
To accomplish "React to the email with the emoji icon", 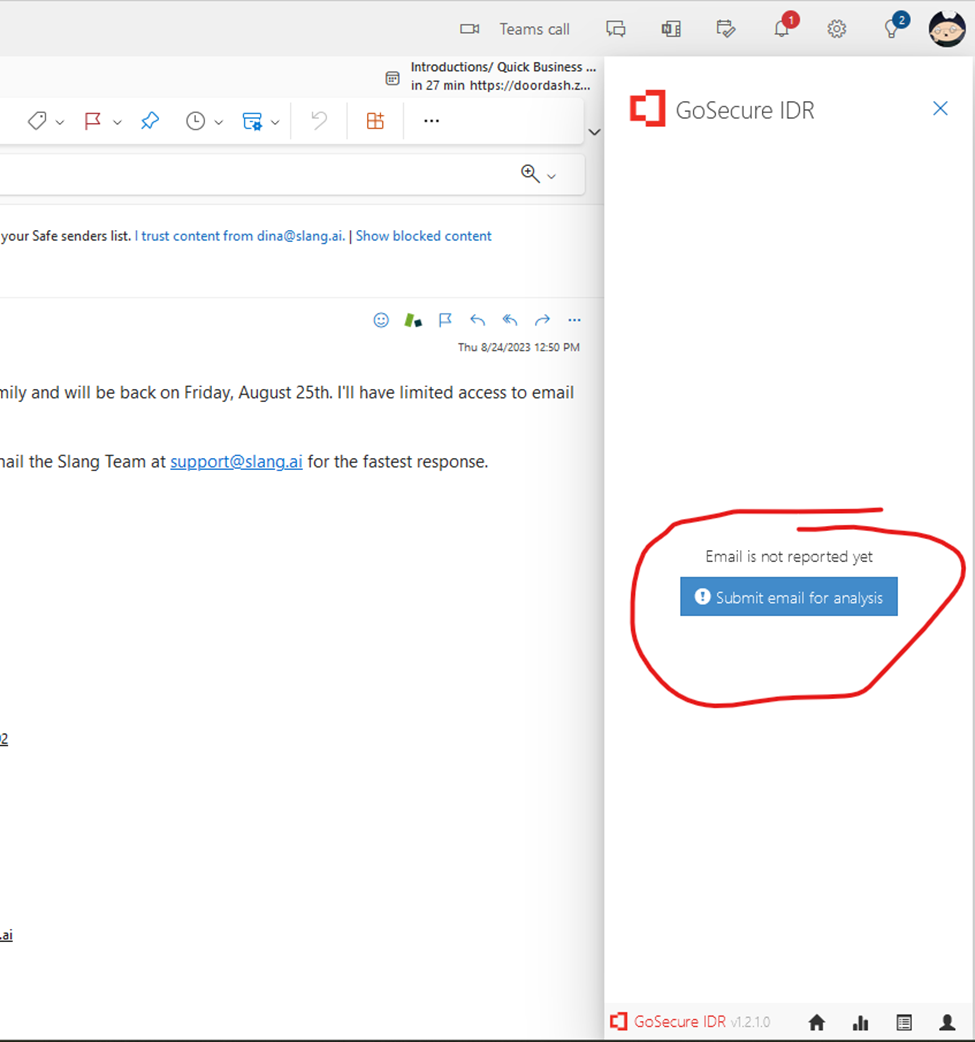I will tap(381, 320).
